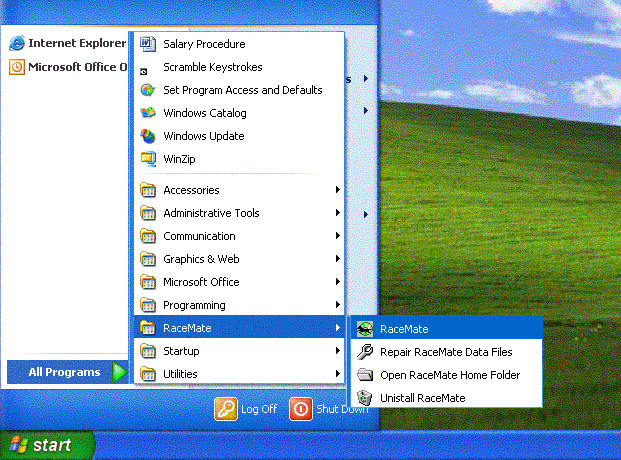Choose Open RaceMate Home Folder
Image resolution: width=621 pixels, height=460 pixels.
coord(446,375)
